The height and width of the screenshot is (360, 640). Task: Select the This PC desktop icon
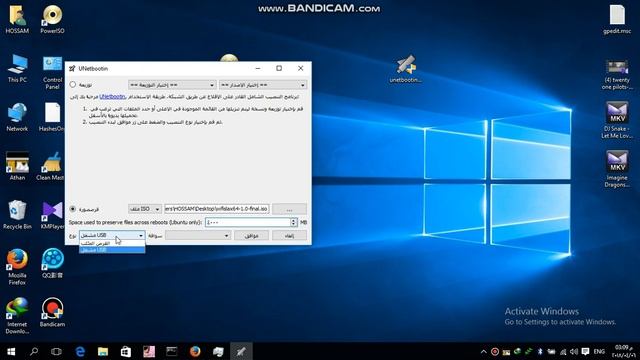tap(17, 68)
